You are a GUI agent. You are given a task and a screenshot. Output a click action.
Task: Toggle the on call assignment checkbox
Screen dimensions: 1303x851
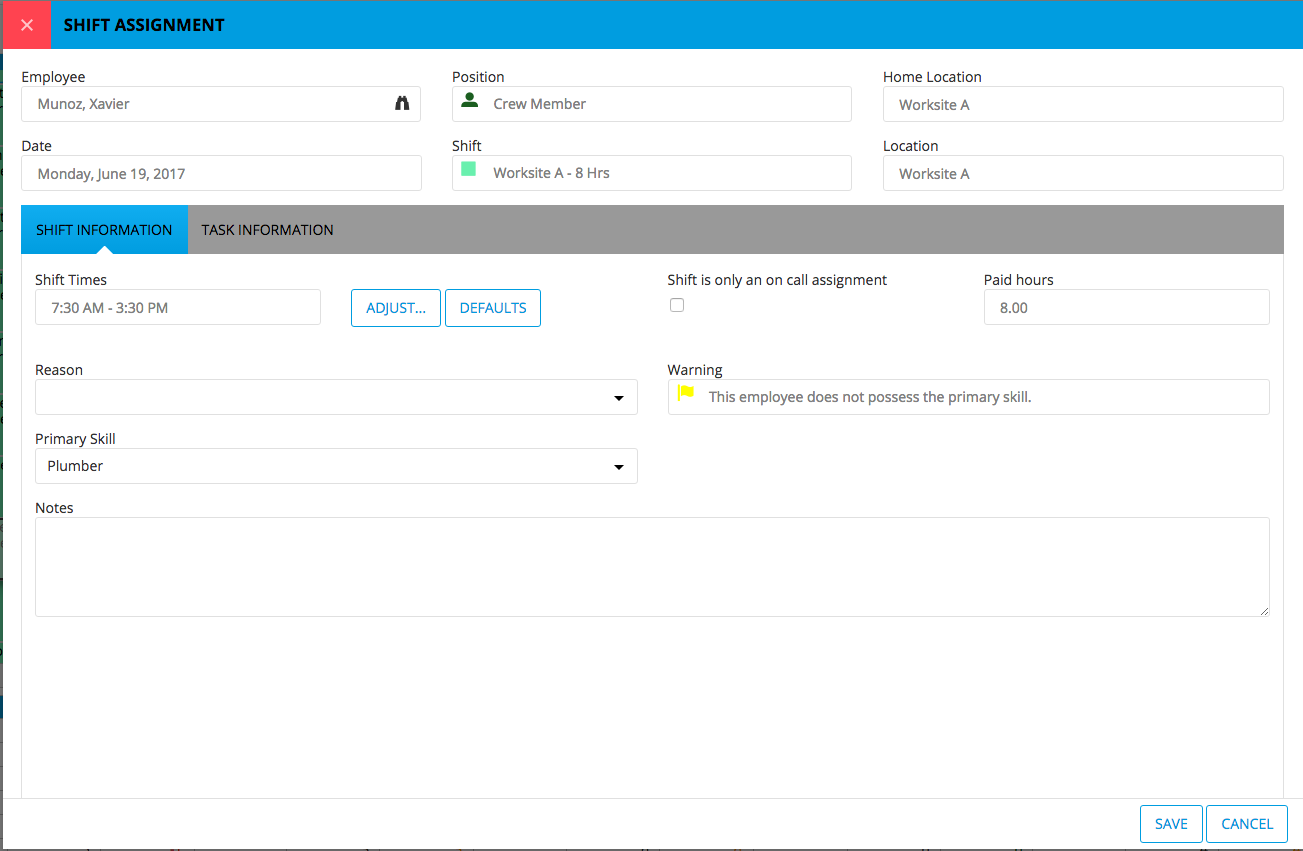[677, 305]
